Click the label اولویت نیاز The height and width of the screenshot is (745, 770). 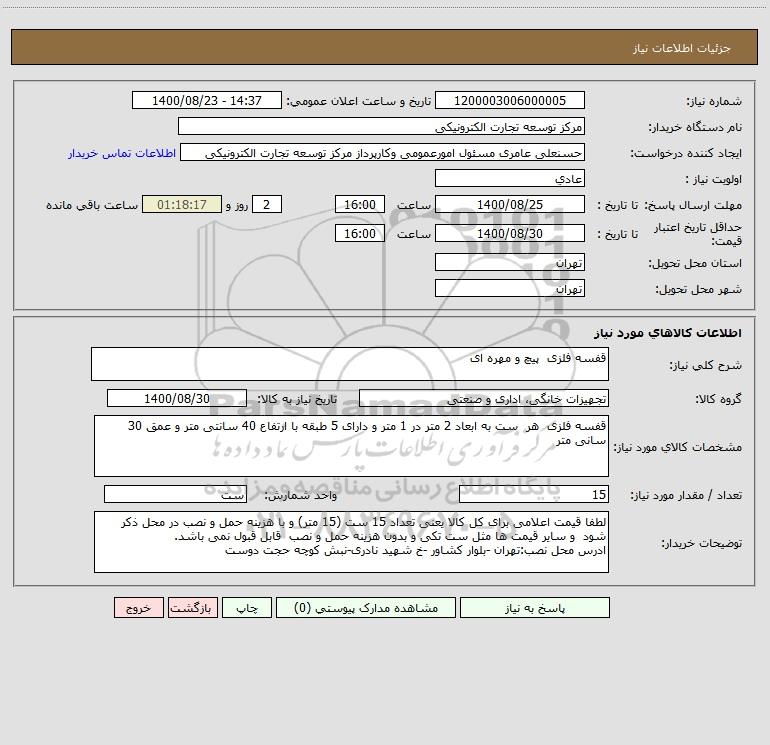[x=714, y=180]
